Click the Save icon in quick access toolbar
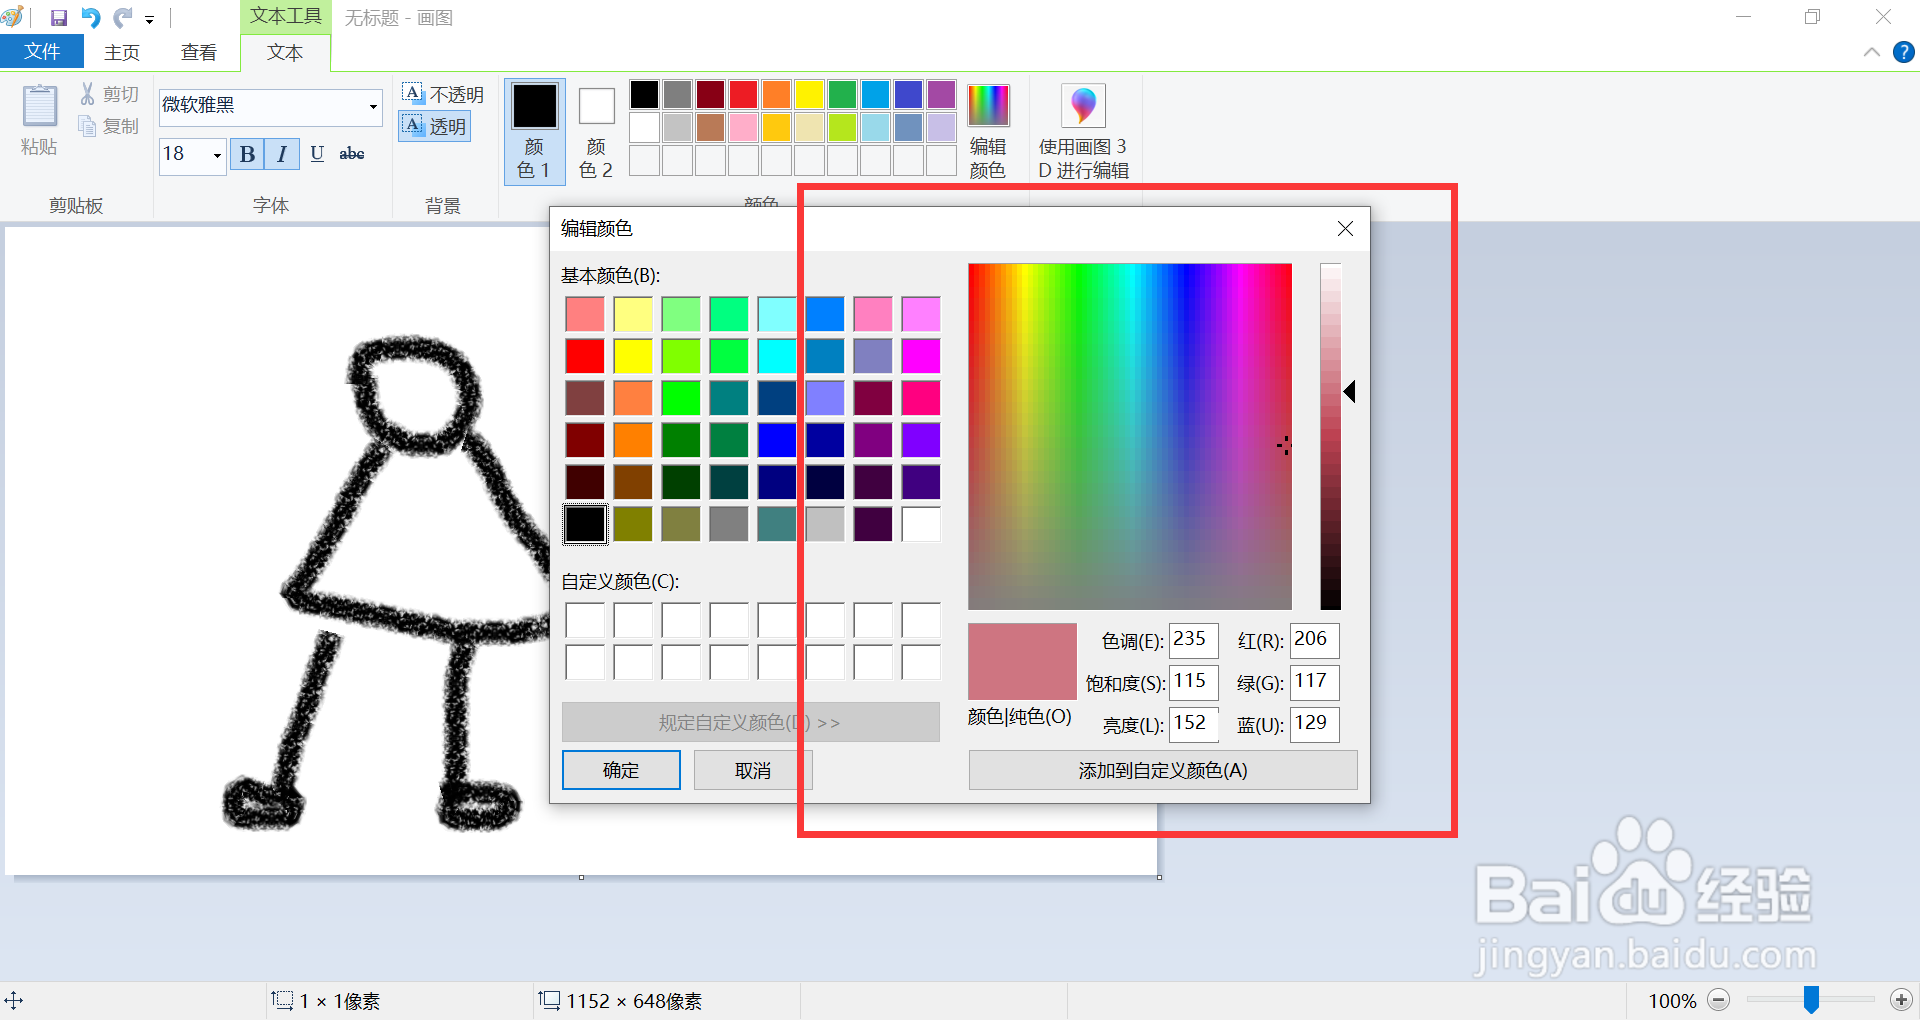The height and width of the screenshot is (1020, 1920). 58,17
